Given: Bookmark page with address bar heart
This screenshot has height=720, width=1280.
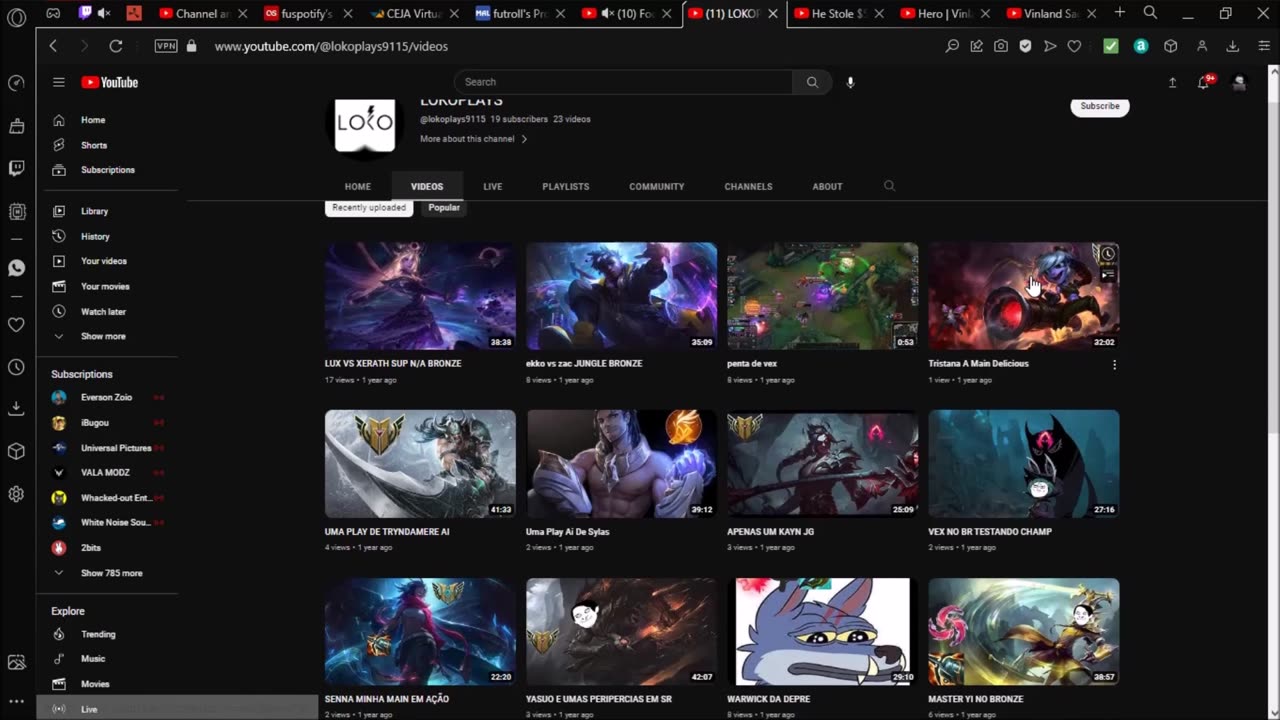Looking at the screenshot, I should coord(1074,46).
